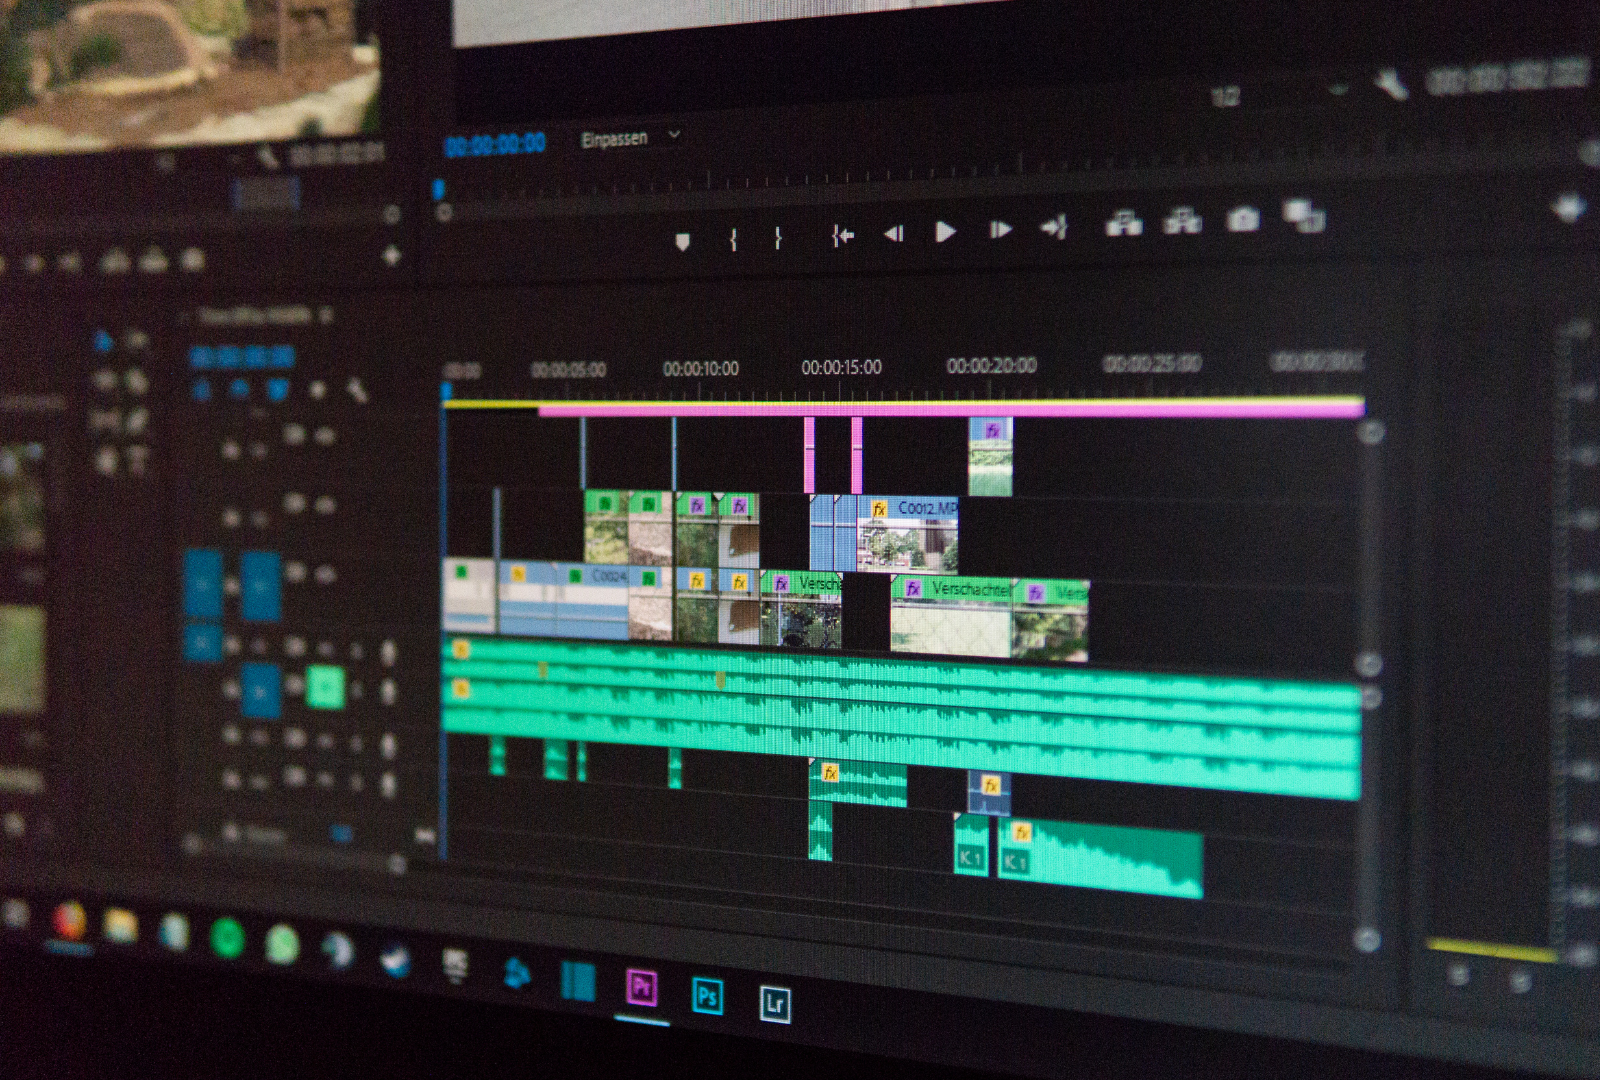The height and width of the screenshot is (1080, 1600).
Task: Select the first Verschachtelte nested clip
Action: pos(800,583)
